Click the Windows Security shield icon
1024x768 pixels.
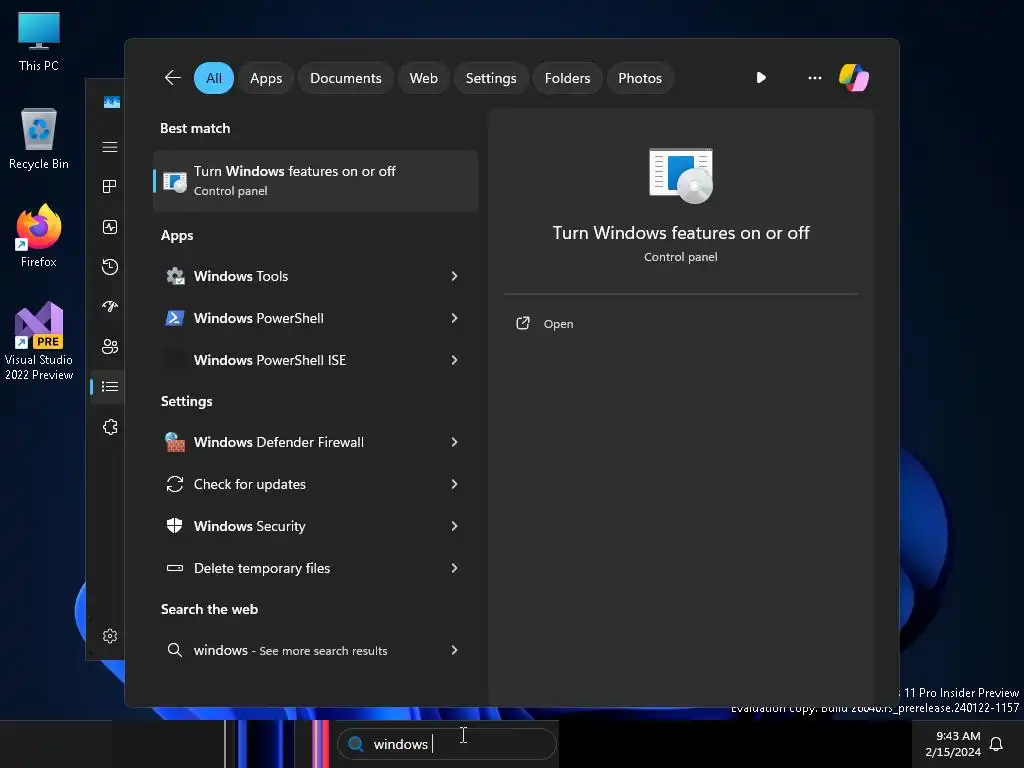(x=174, y=526)
